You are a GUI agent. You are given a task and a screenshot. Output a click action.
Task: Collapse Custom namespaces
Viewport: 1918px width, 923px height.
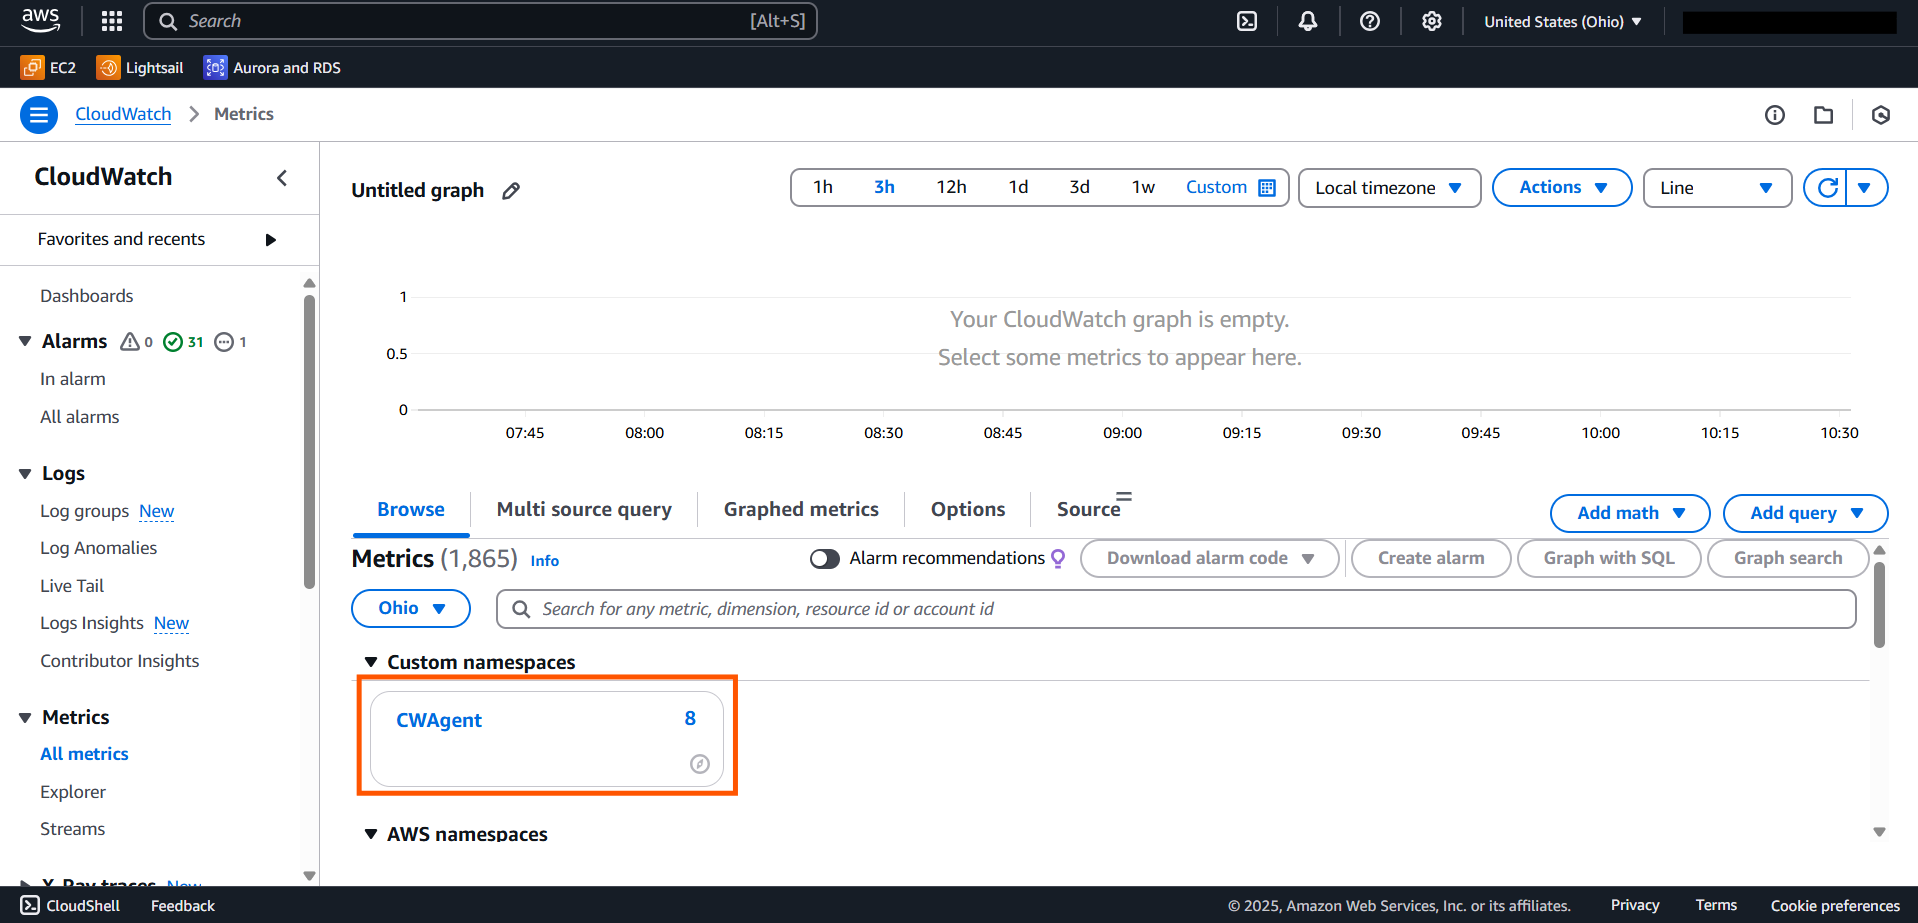(371, 663)
